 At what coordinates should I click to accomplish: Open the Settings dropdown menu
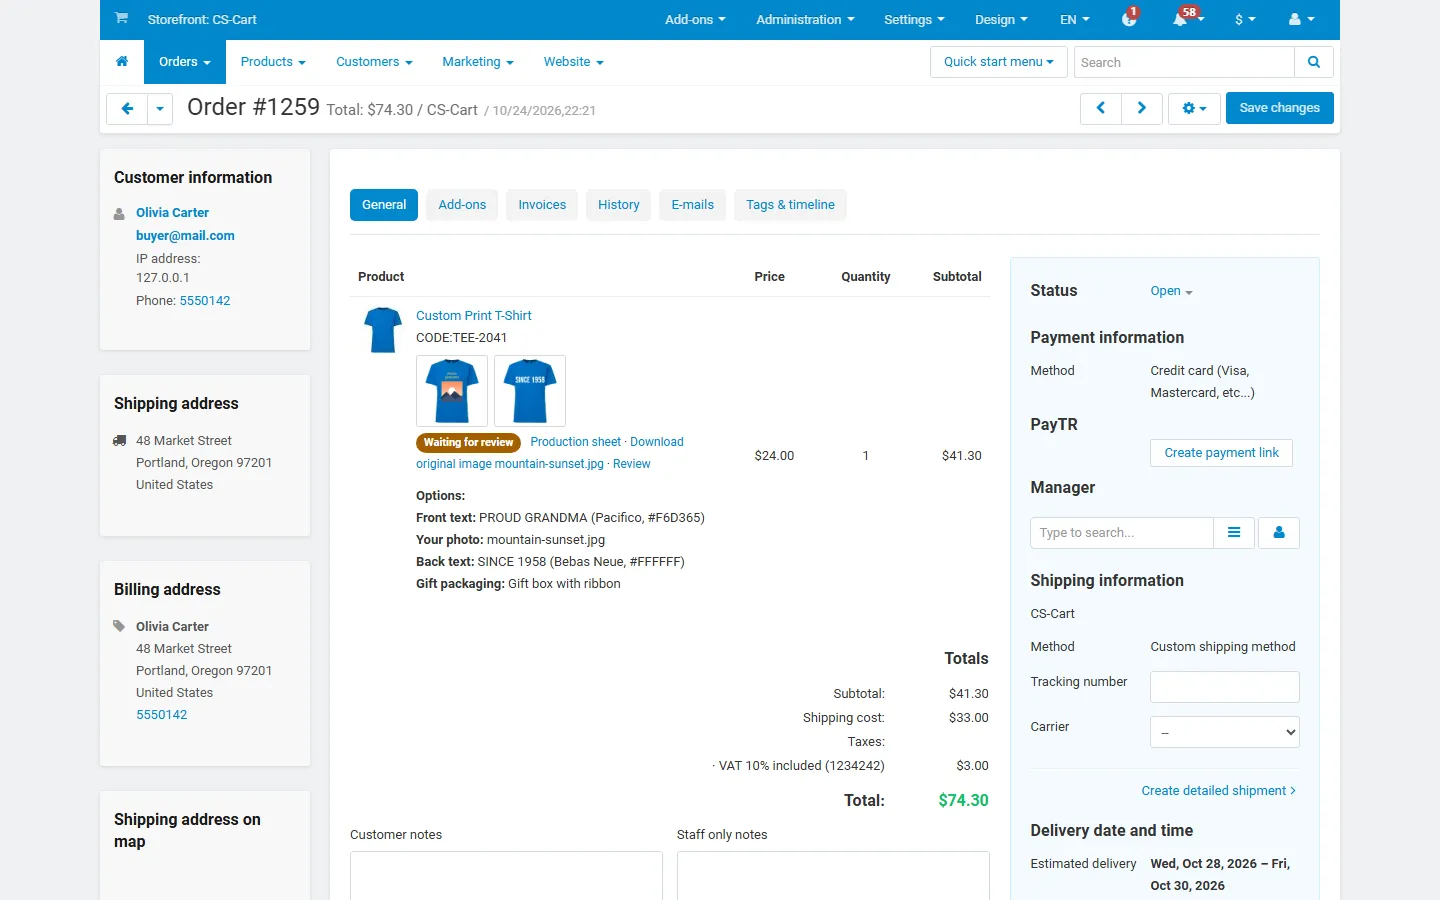click(x=914, y=19)
